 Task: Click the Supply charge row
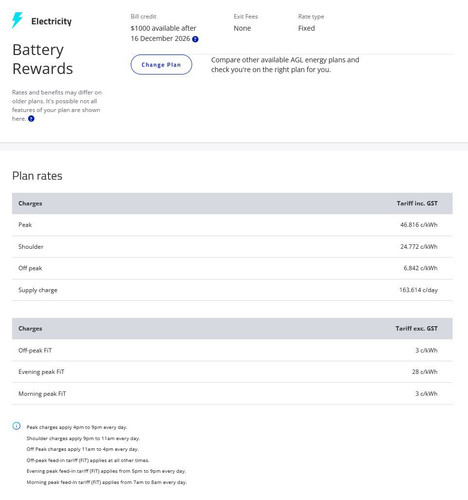coord(232,290)
